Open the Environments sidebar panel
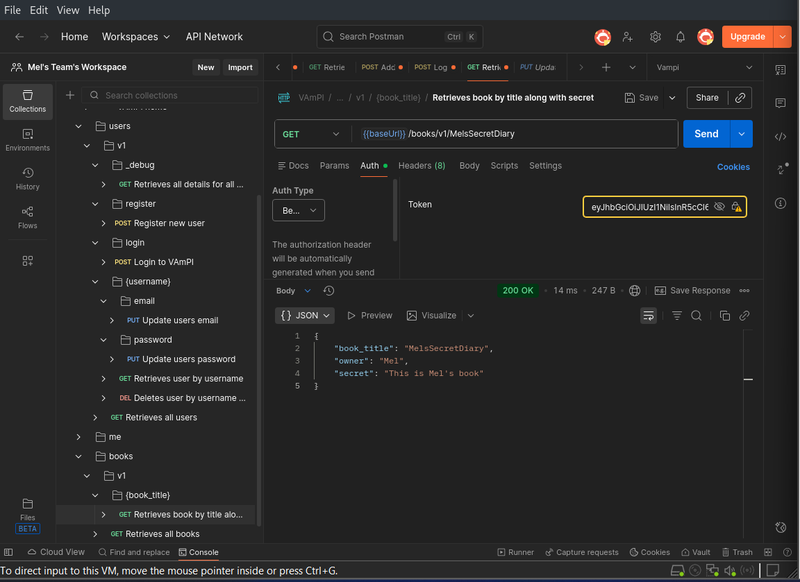 click(x=27, y=138)
